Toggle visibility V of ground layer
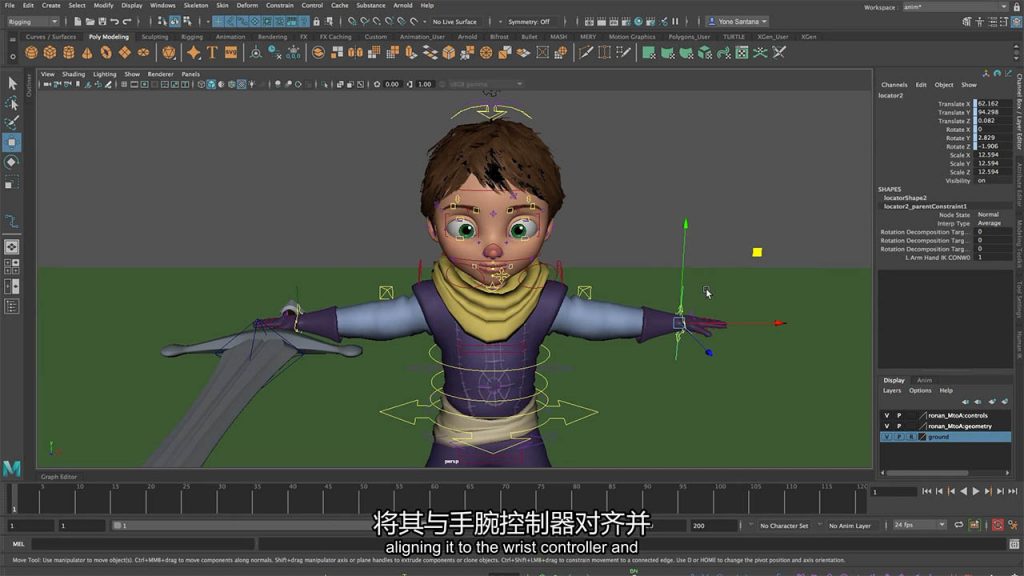 pos(887,436)
